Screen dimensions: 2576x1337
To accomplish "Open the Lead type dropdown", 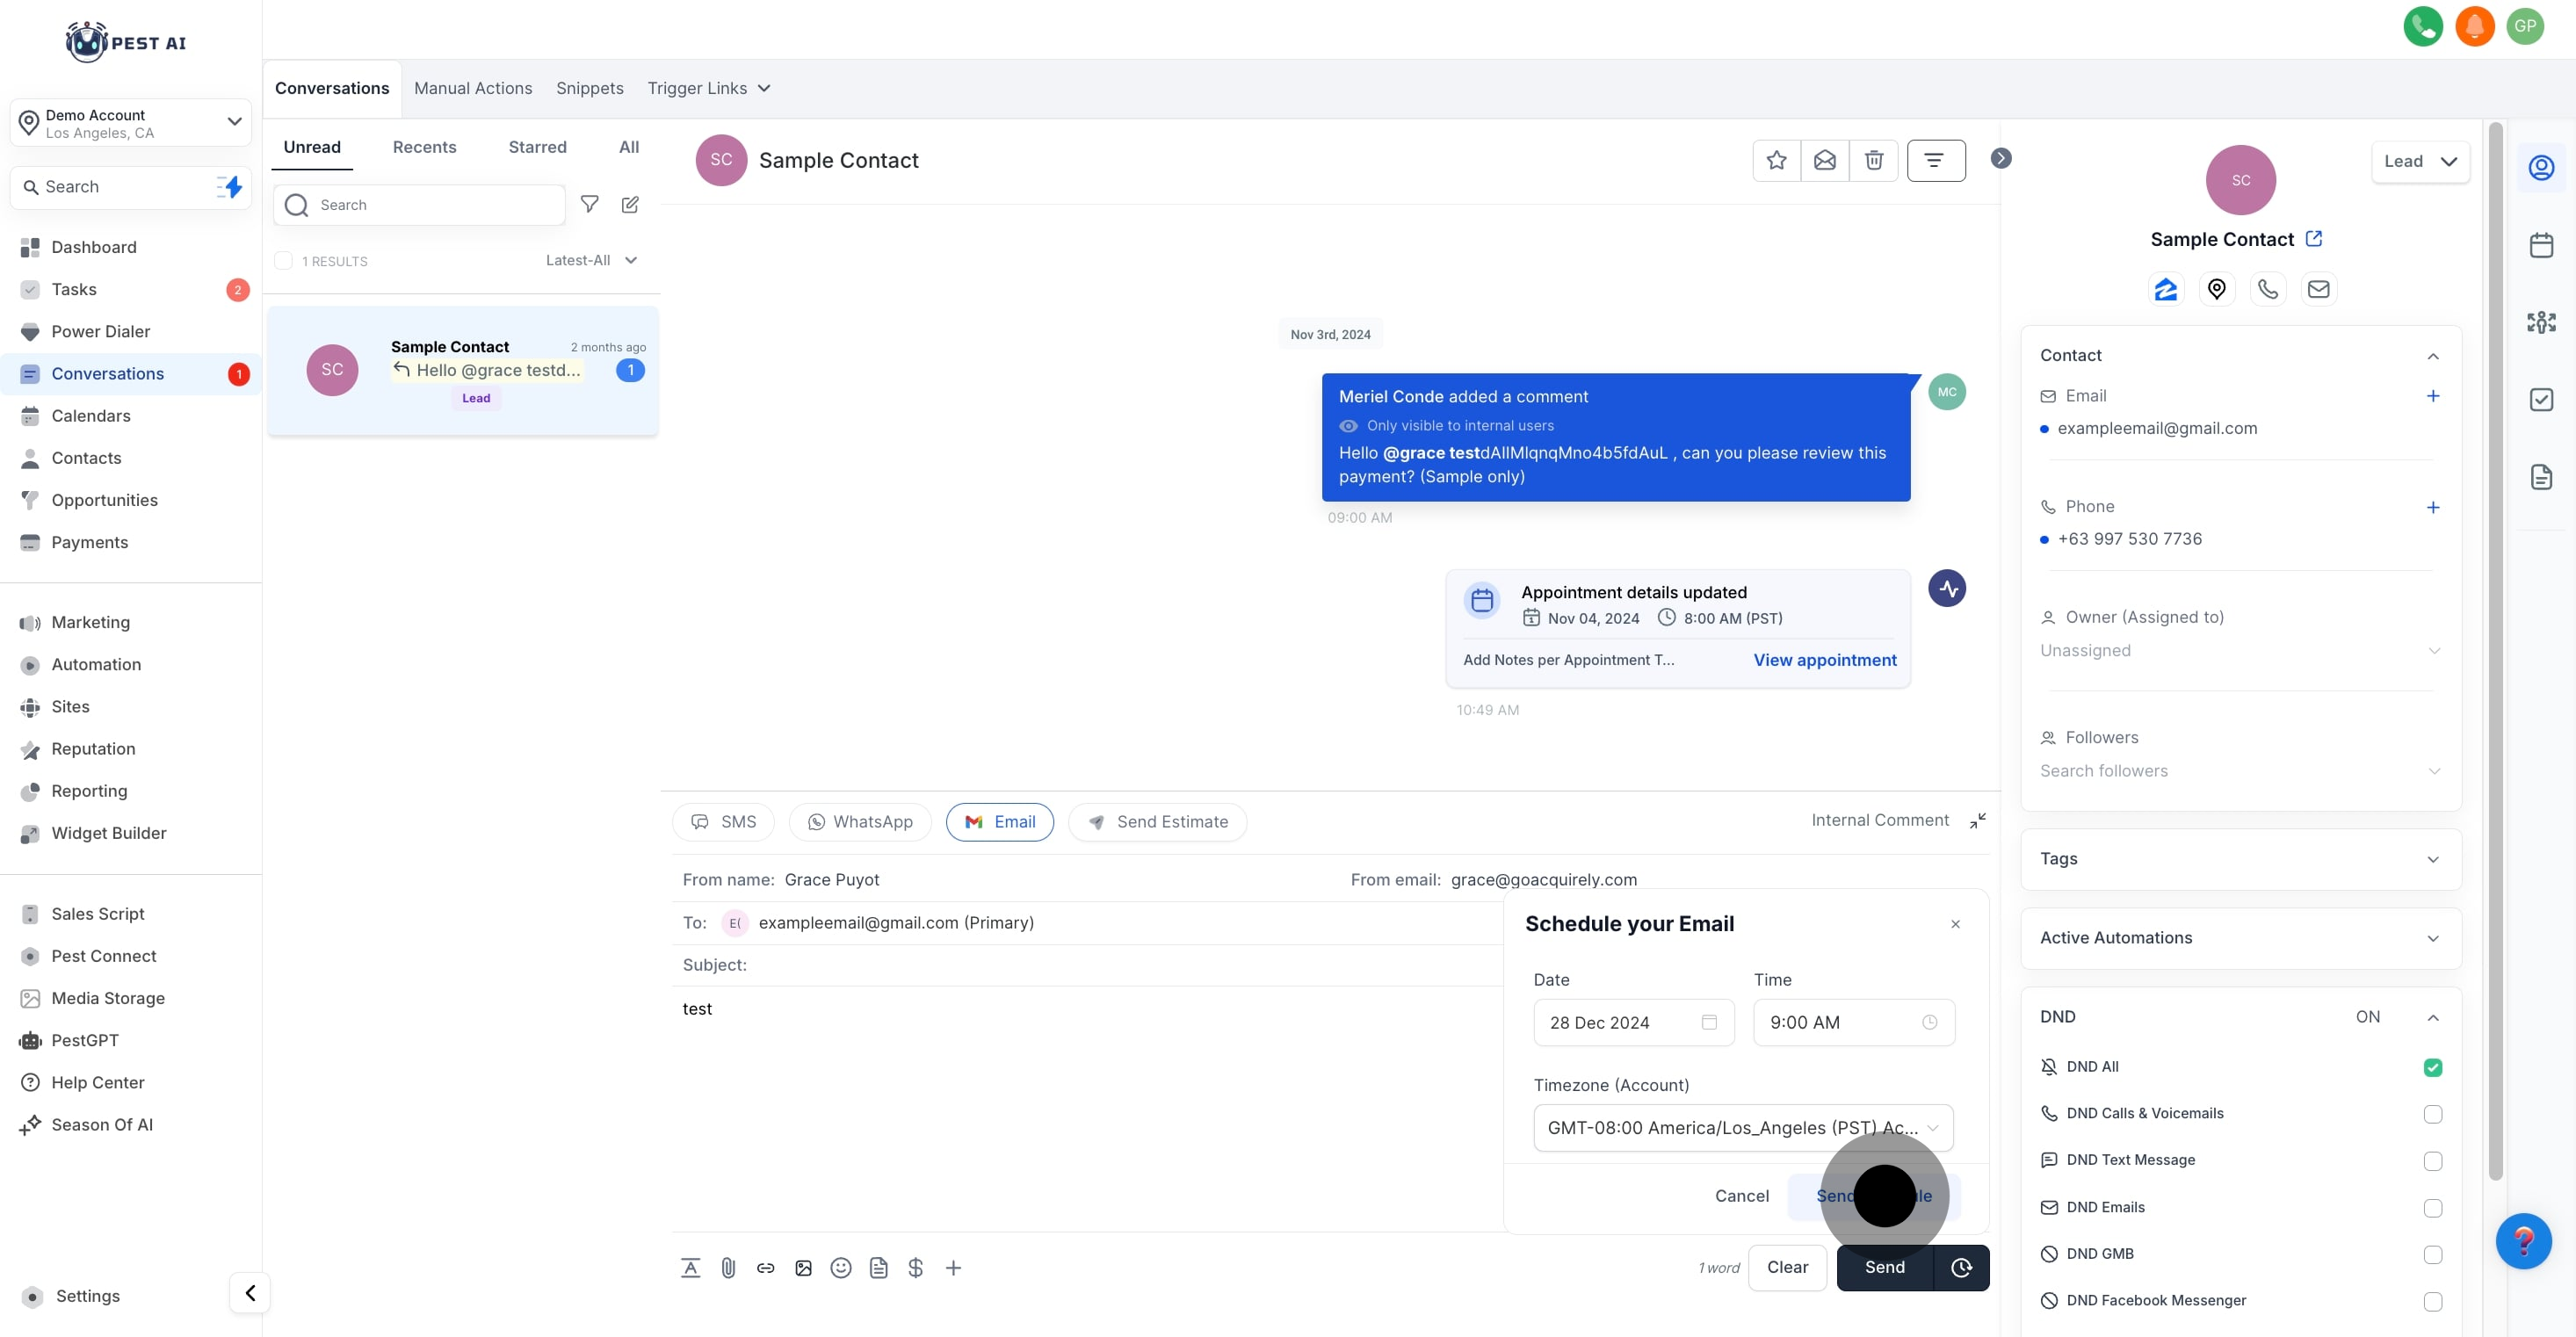I will [2420, 161].
